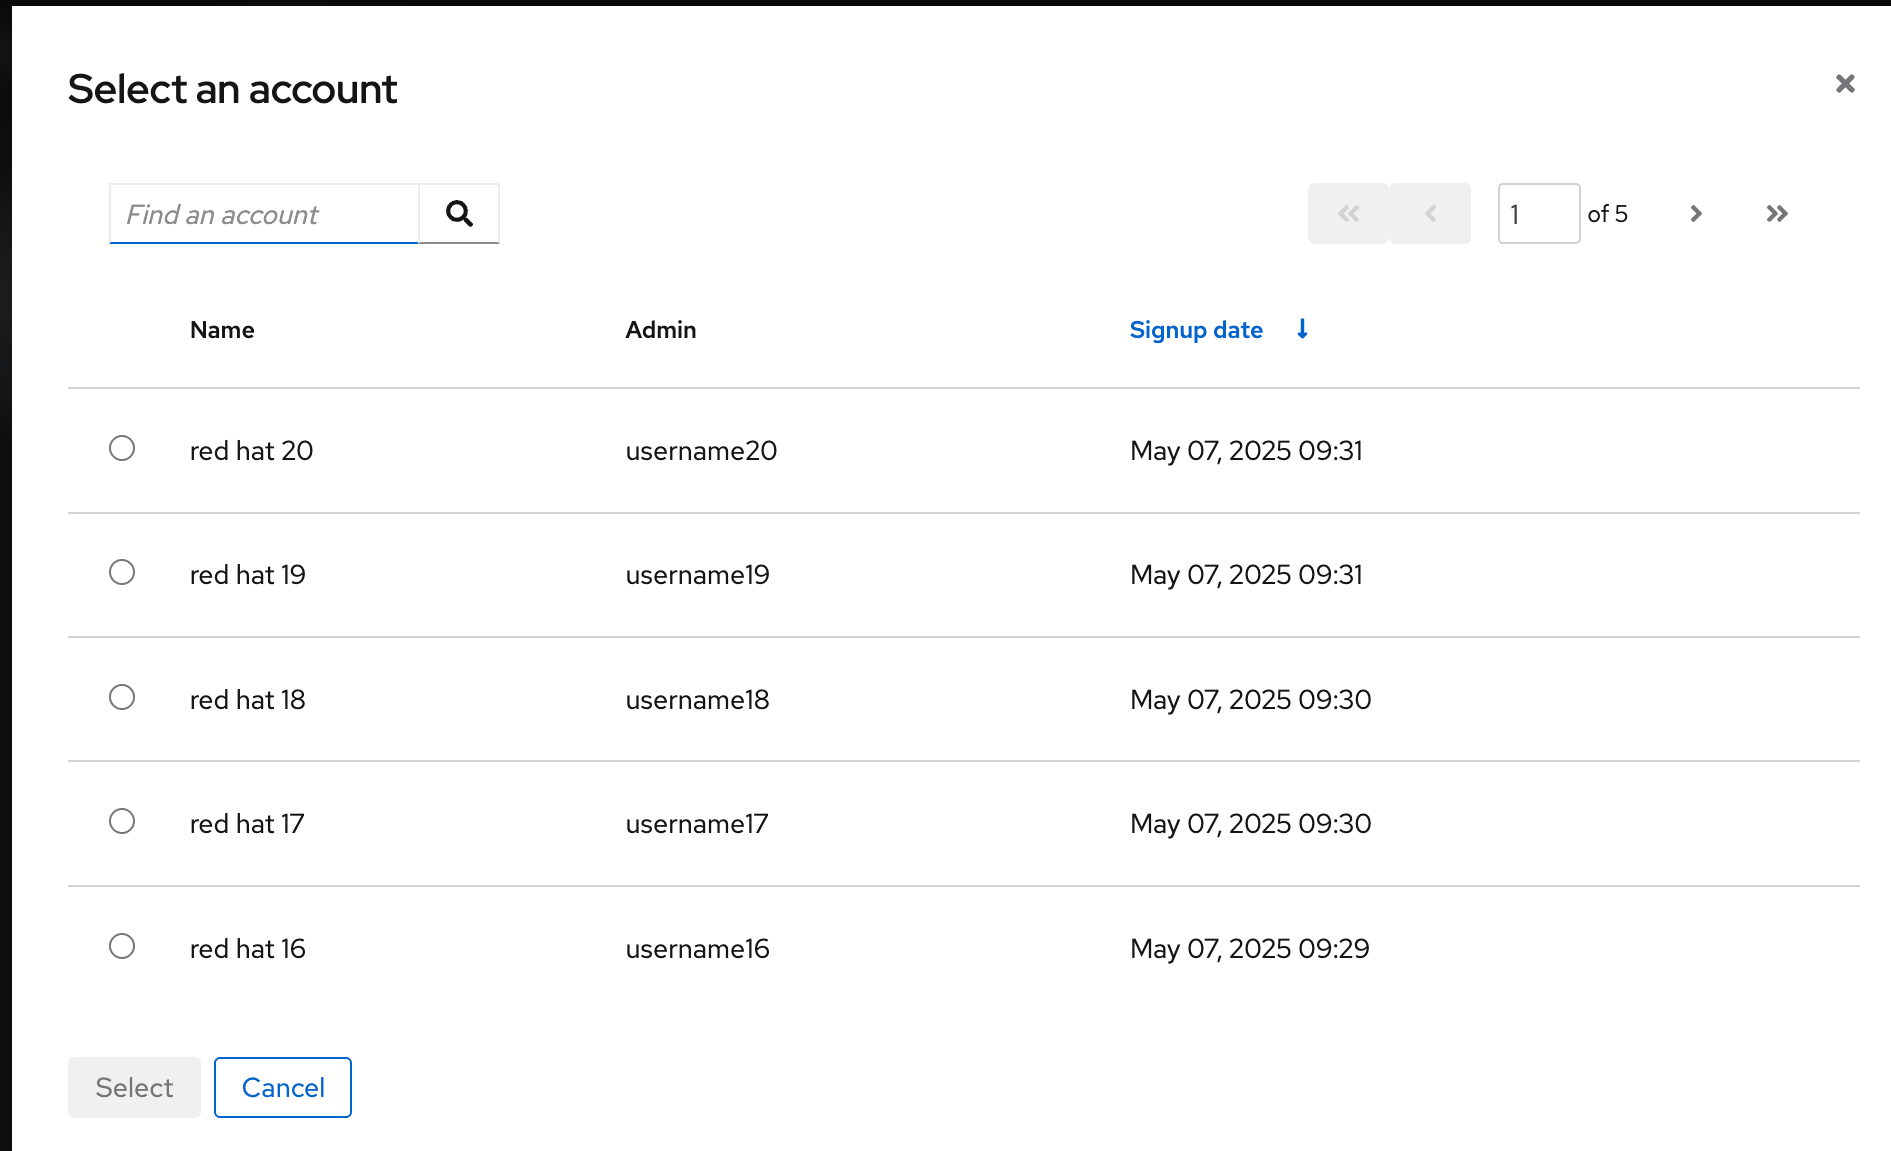Click the username20 admin cell
Viewport: 1891px width, 1151px height.
(701, 451)
